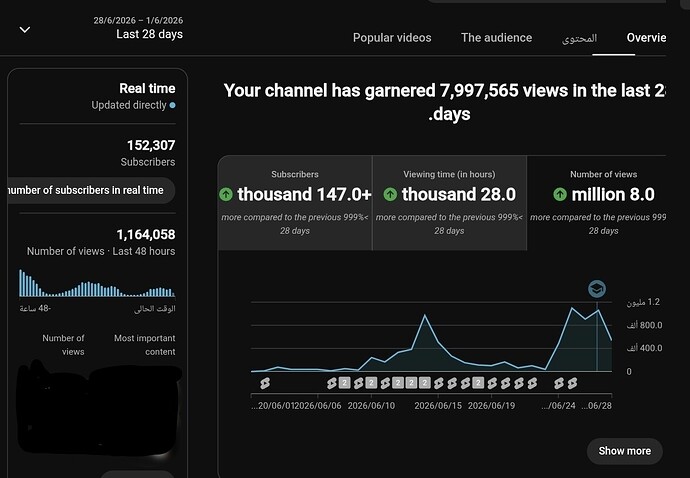Click the green up arrow beside thousand 147.0+
Screen dimensions: 690x478
point(226,194)
